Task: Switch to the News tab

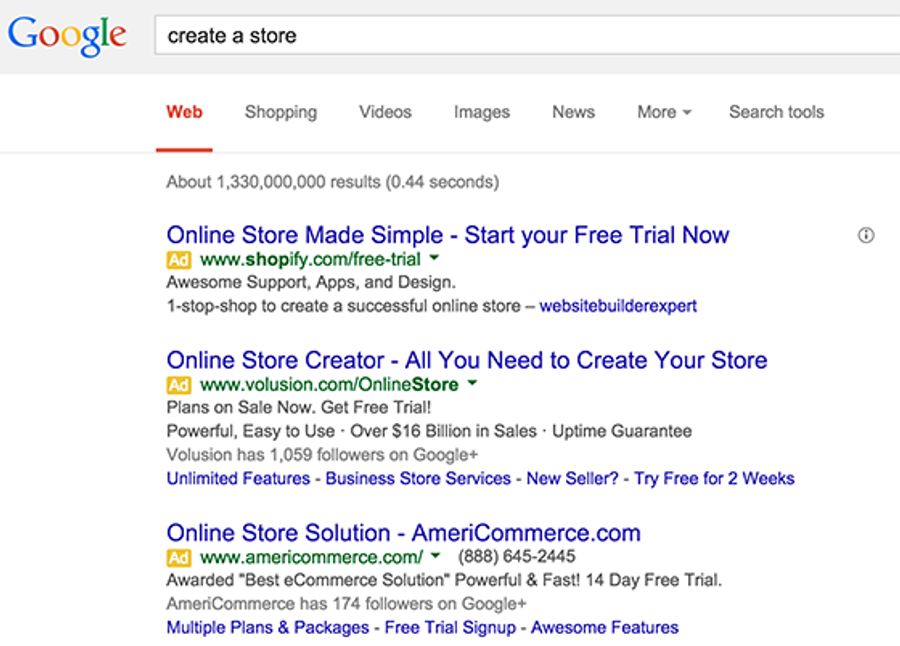Action: (x=573, y=112)
